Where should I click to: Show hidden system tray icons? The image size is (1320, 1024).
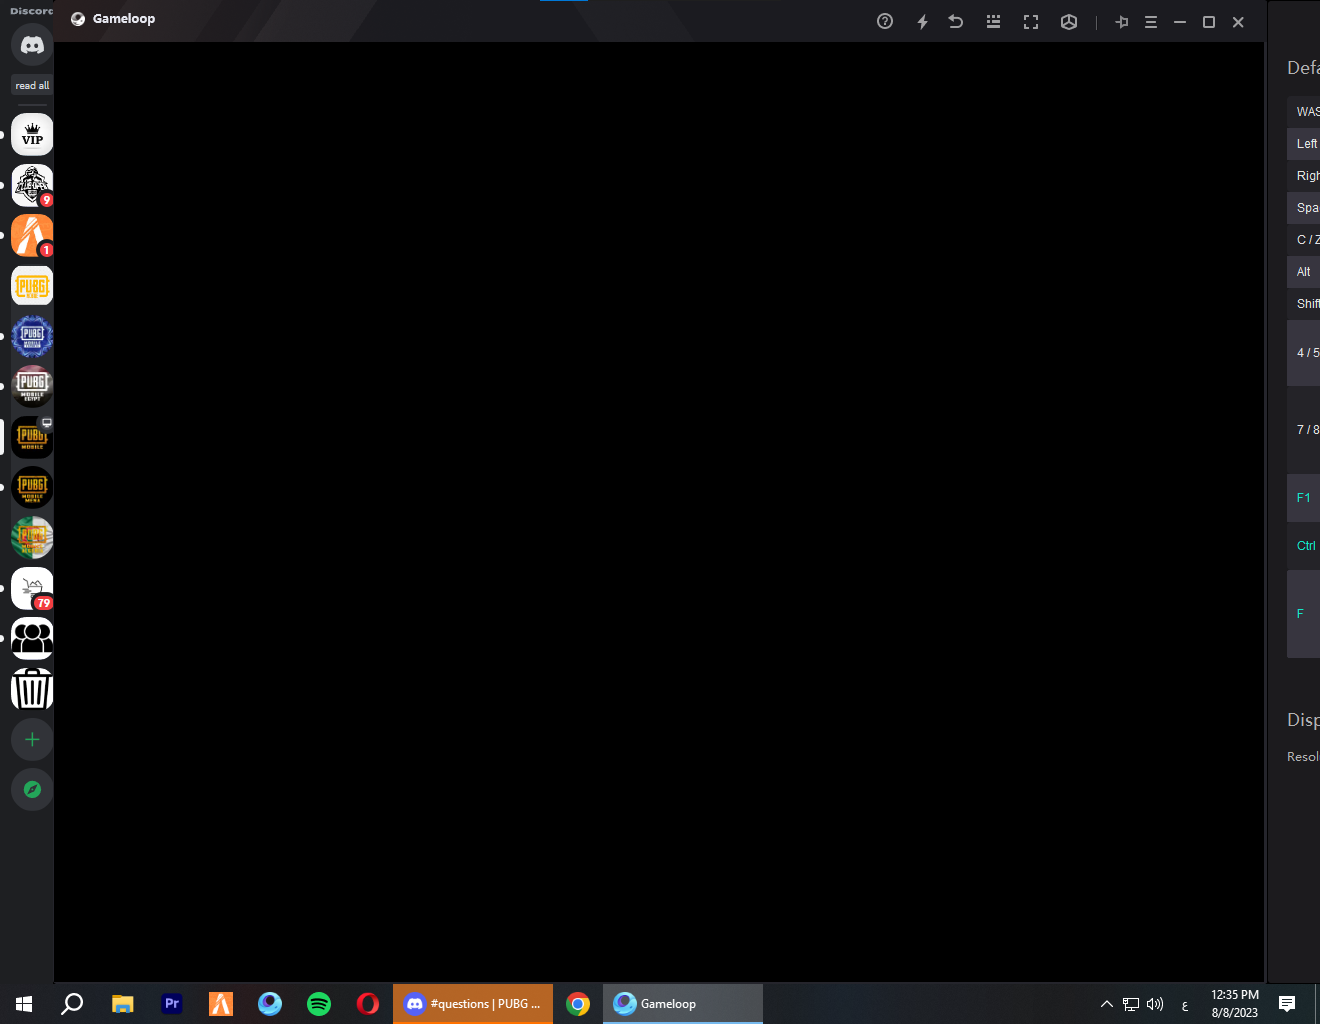[1107, 1004]
